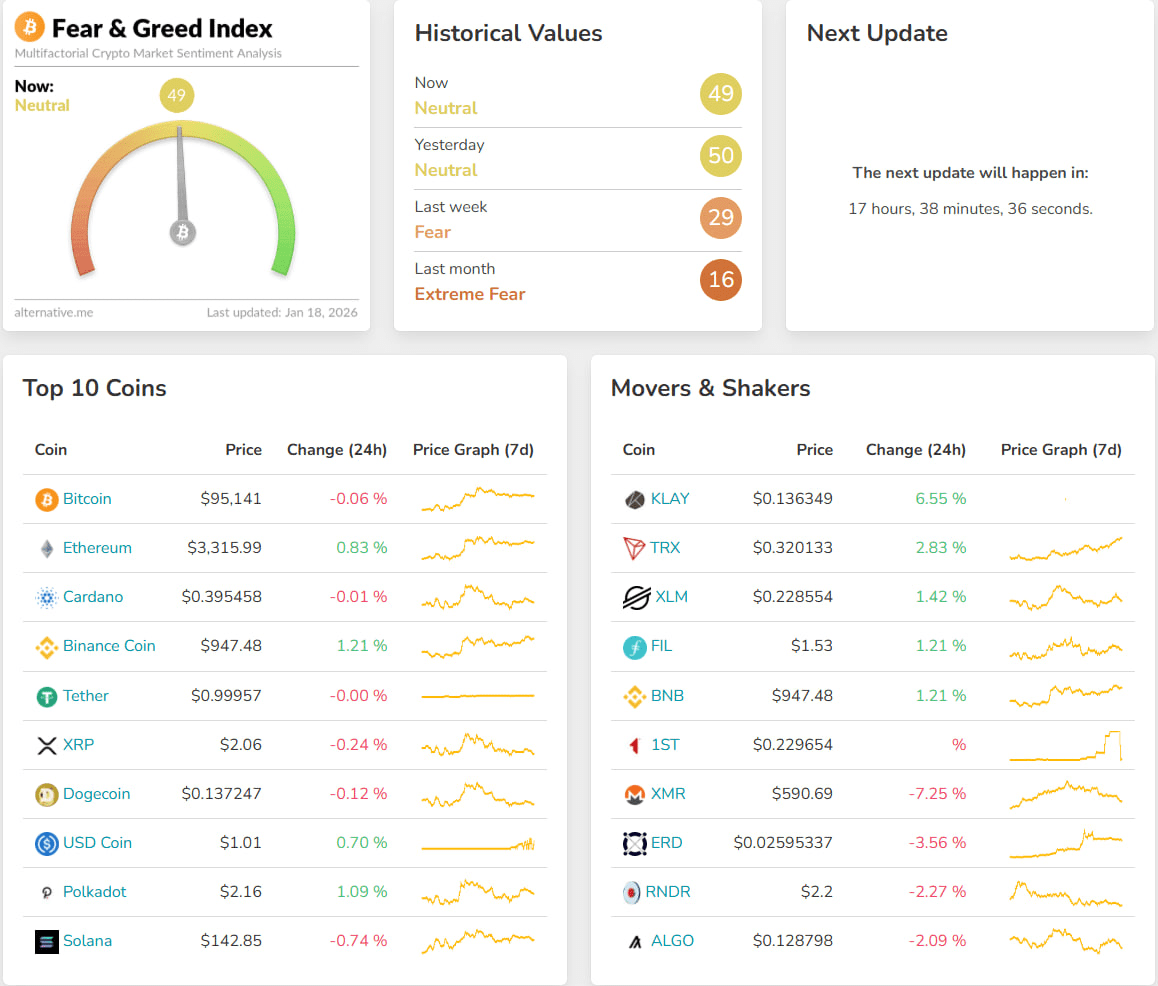Screen dimensions: 1158x986
Task: Click the FIL Filecoin icon
Action: coord(634,647)
